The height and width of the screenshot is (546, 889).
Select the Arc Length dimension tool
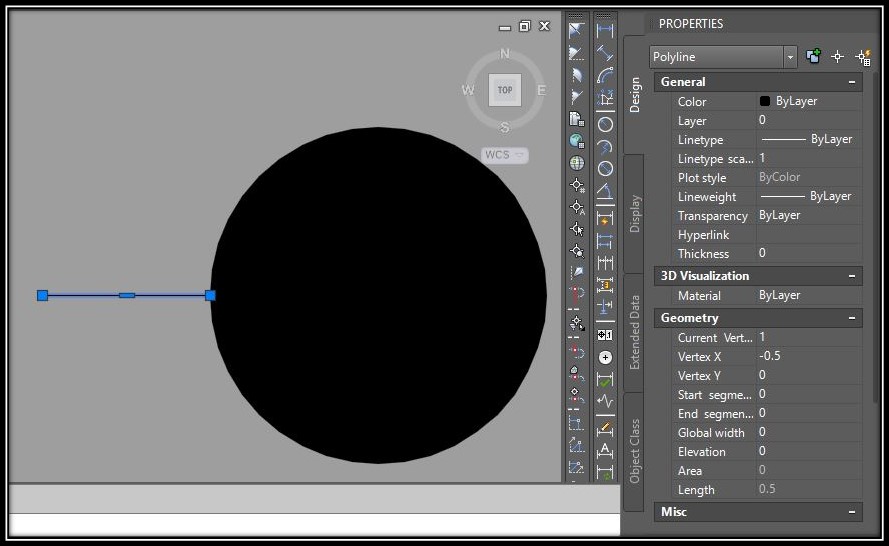(605, 75)
